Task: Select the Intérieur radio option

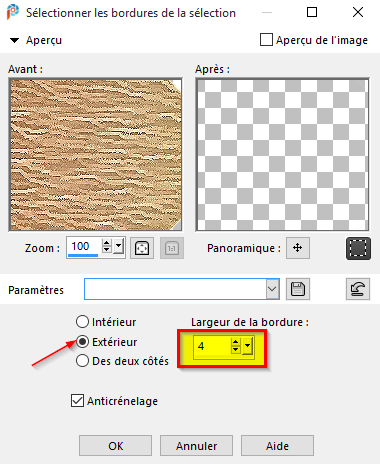Action: tap(82, 322)
